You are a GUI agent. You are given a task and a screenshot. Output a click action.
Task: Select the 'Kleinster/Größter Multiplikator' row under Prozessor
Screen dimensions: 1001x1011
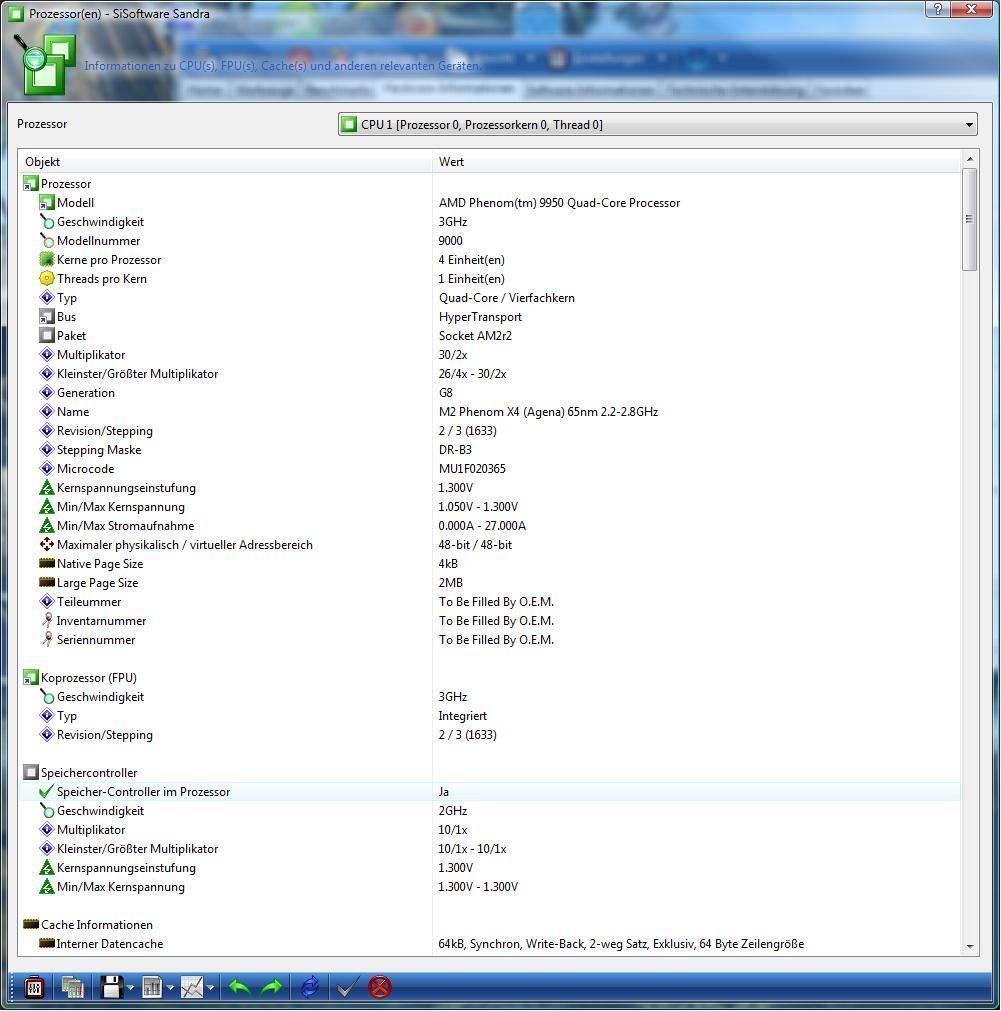[x=490, y=374]
